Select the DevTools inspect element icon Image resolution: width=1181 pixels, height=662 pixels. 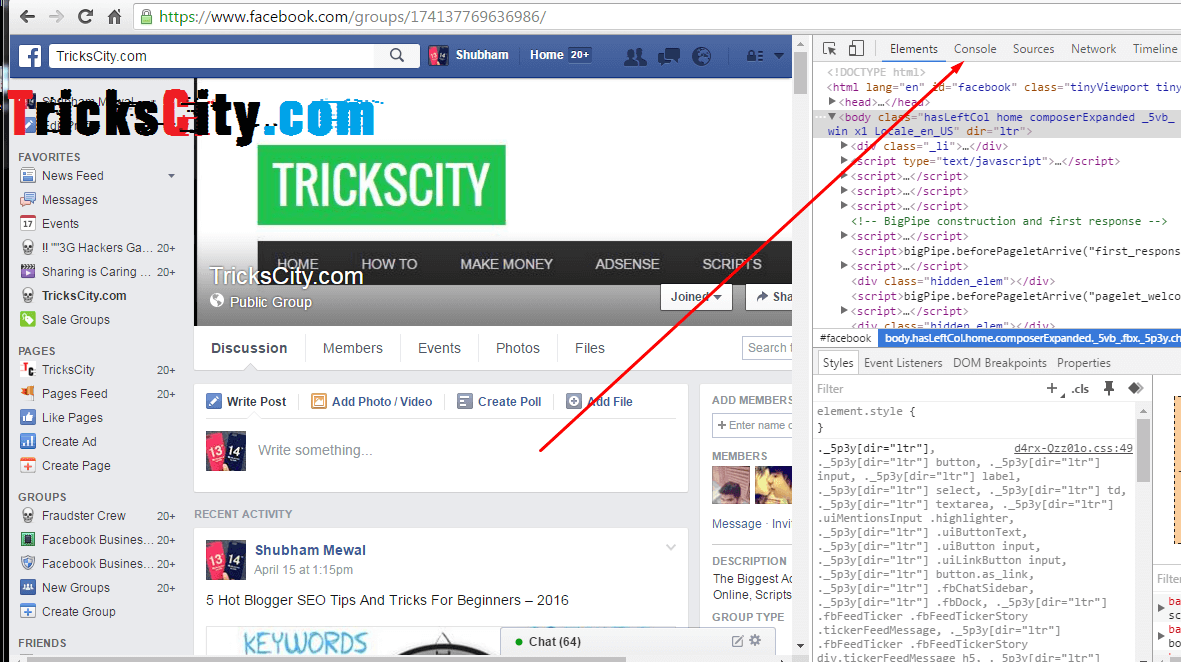[829, 49]
